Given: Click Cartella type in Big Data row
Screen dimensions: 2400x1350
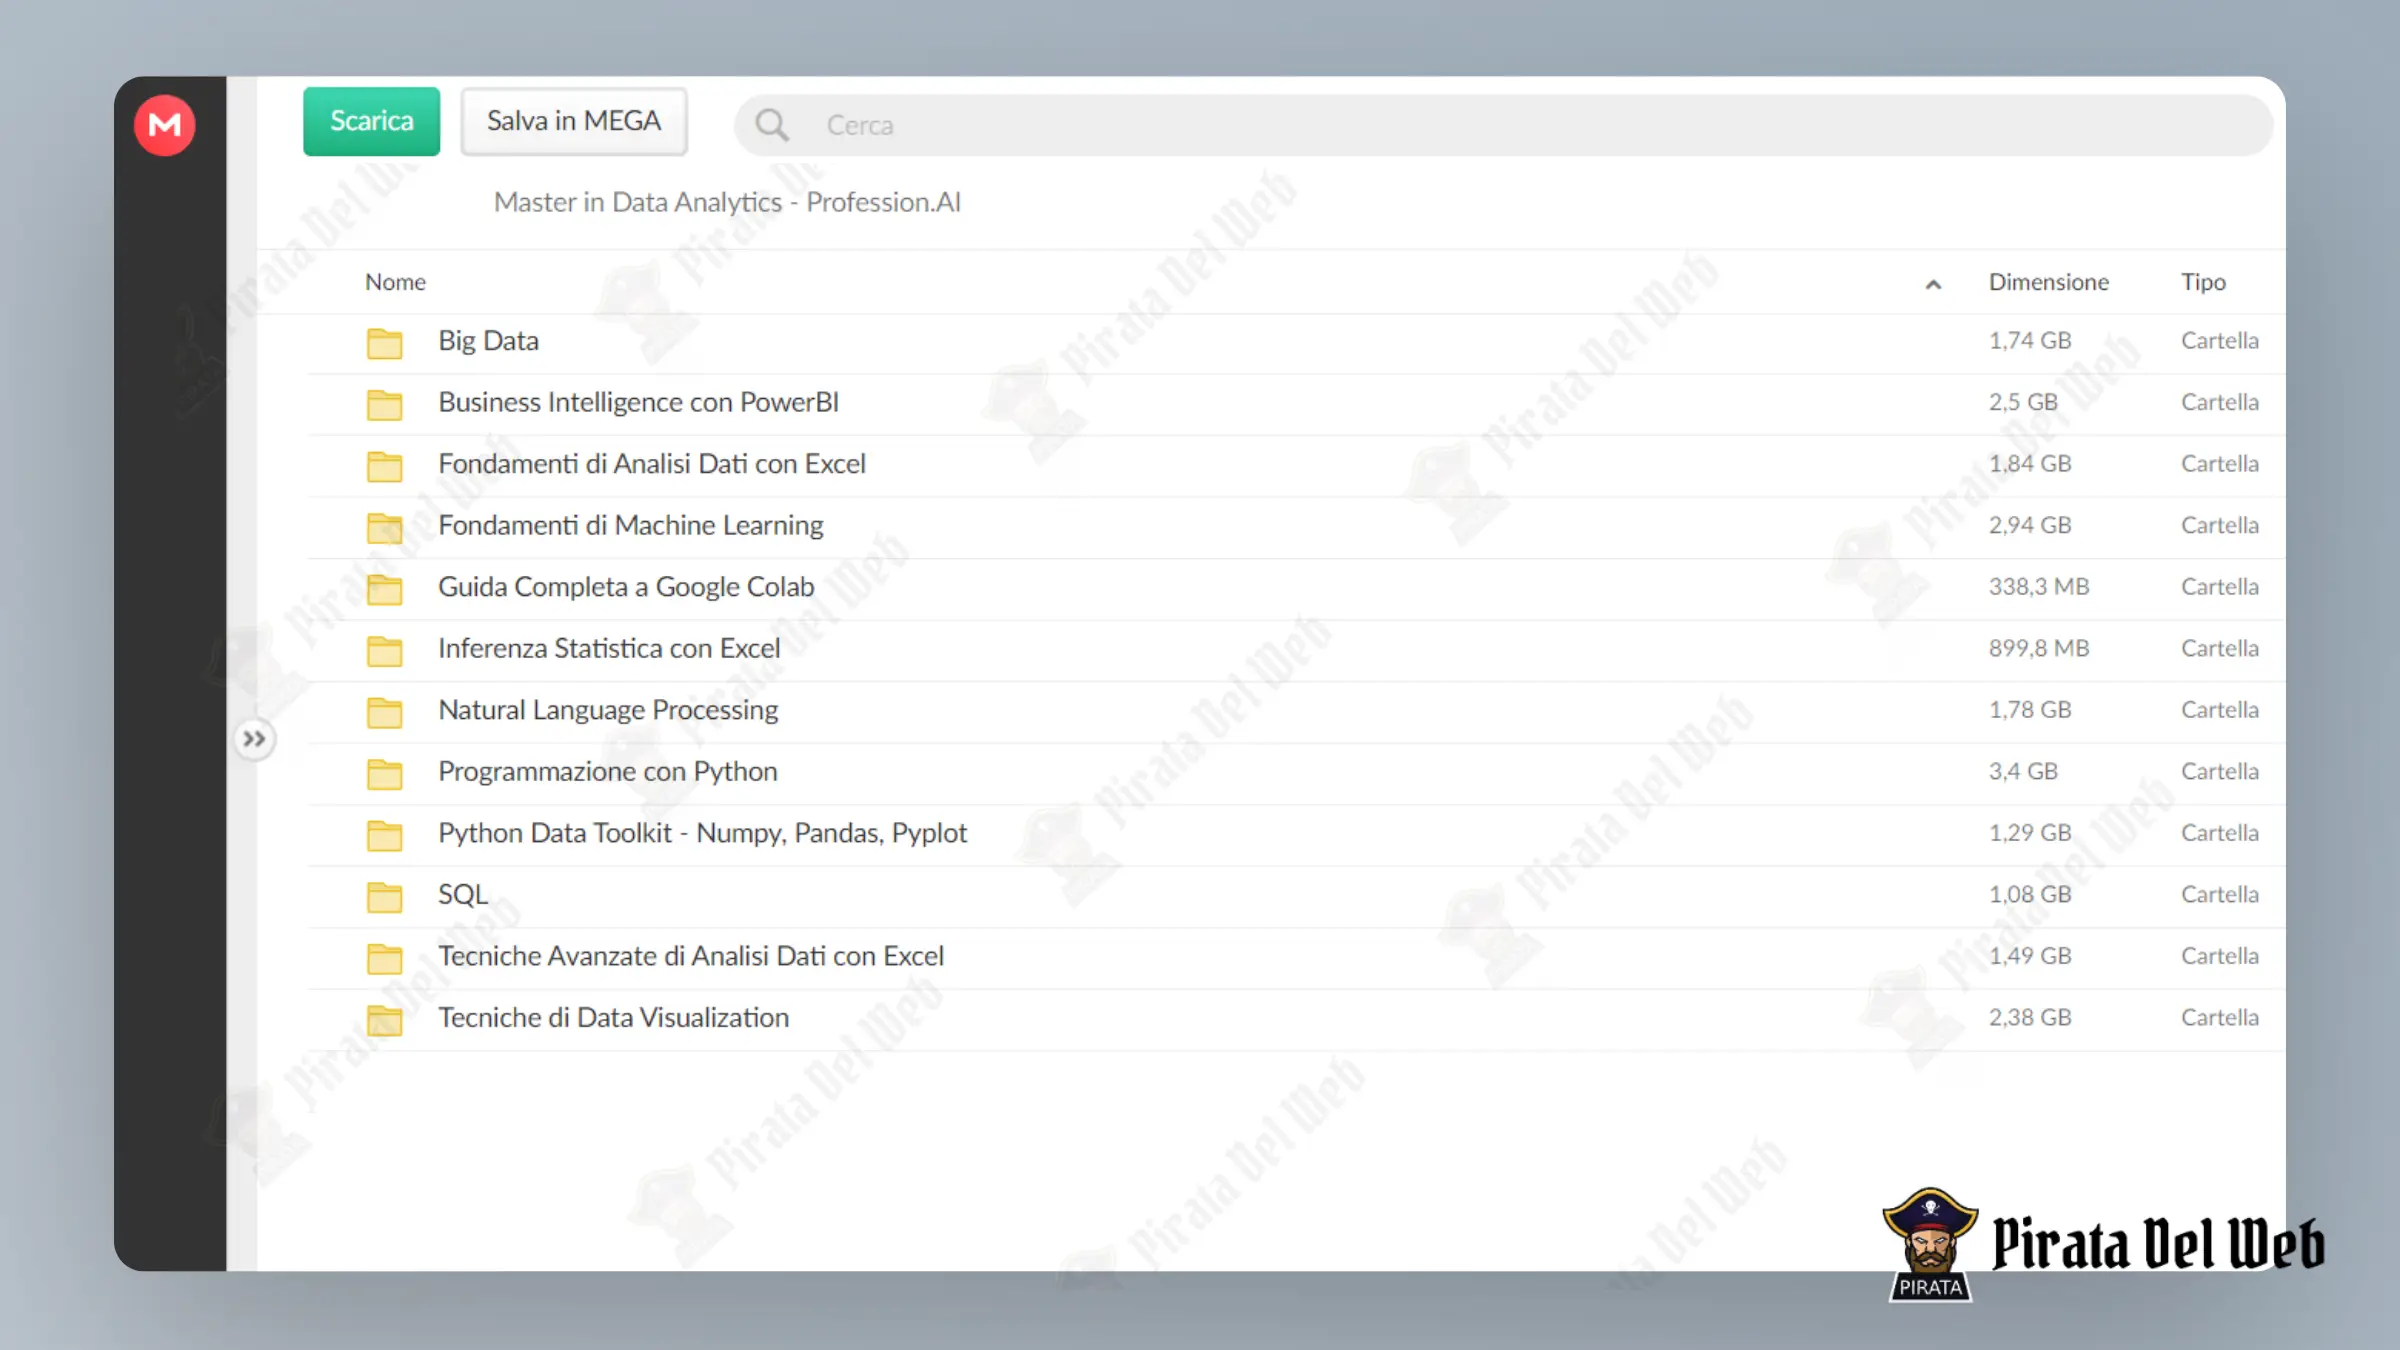Looking at the screenshot, I should point(2220,341).
